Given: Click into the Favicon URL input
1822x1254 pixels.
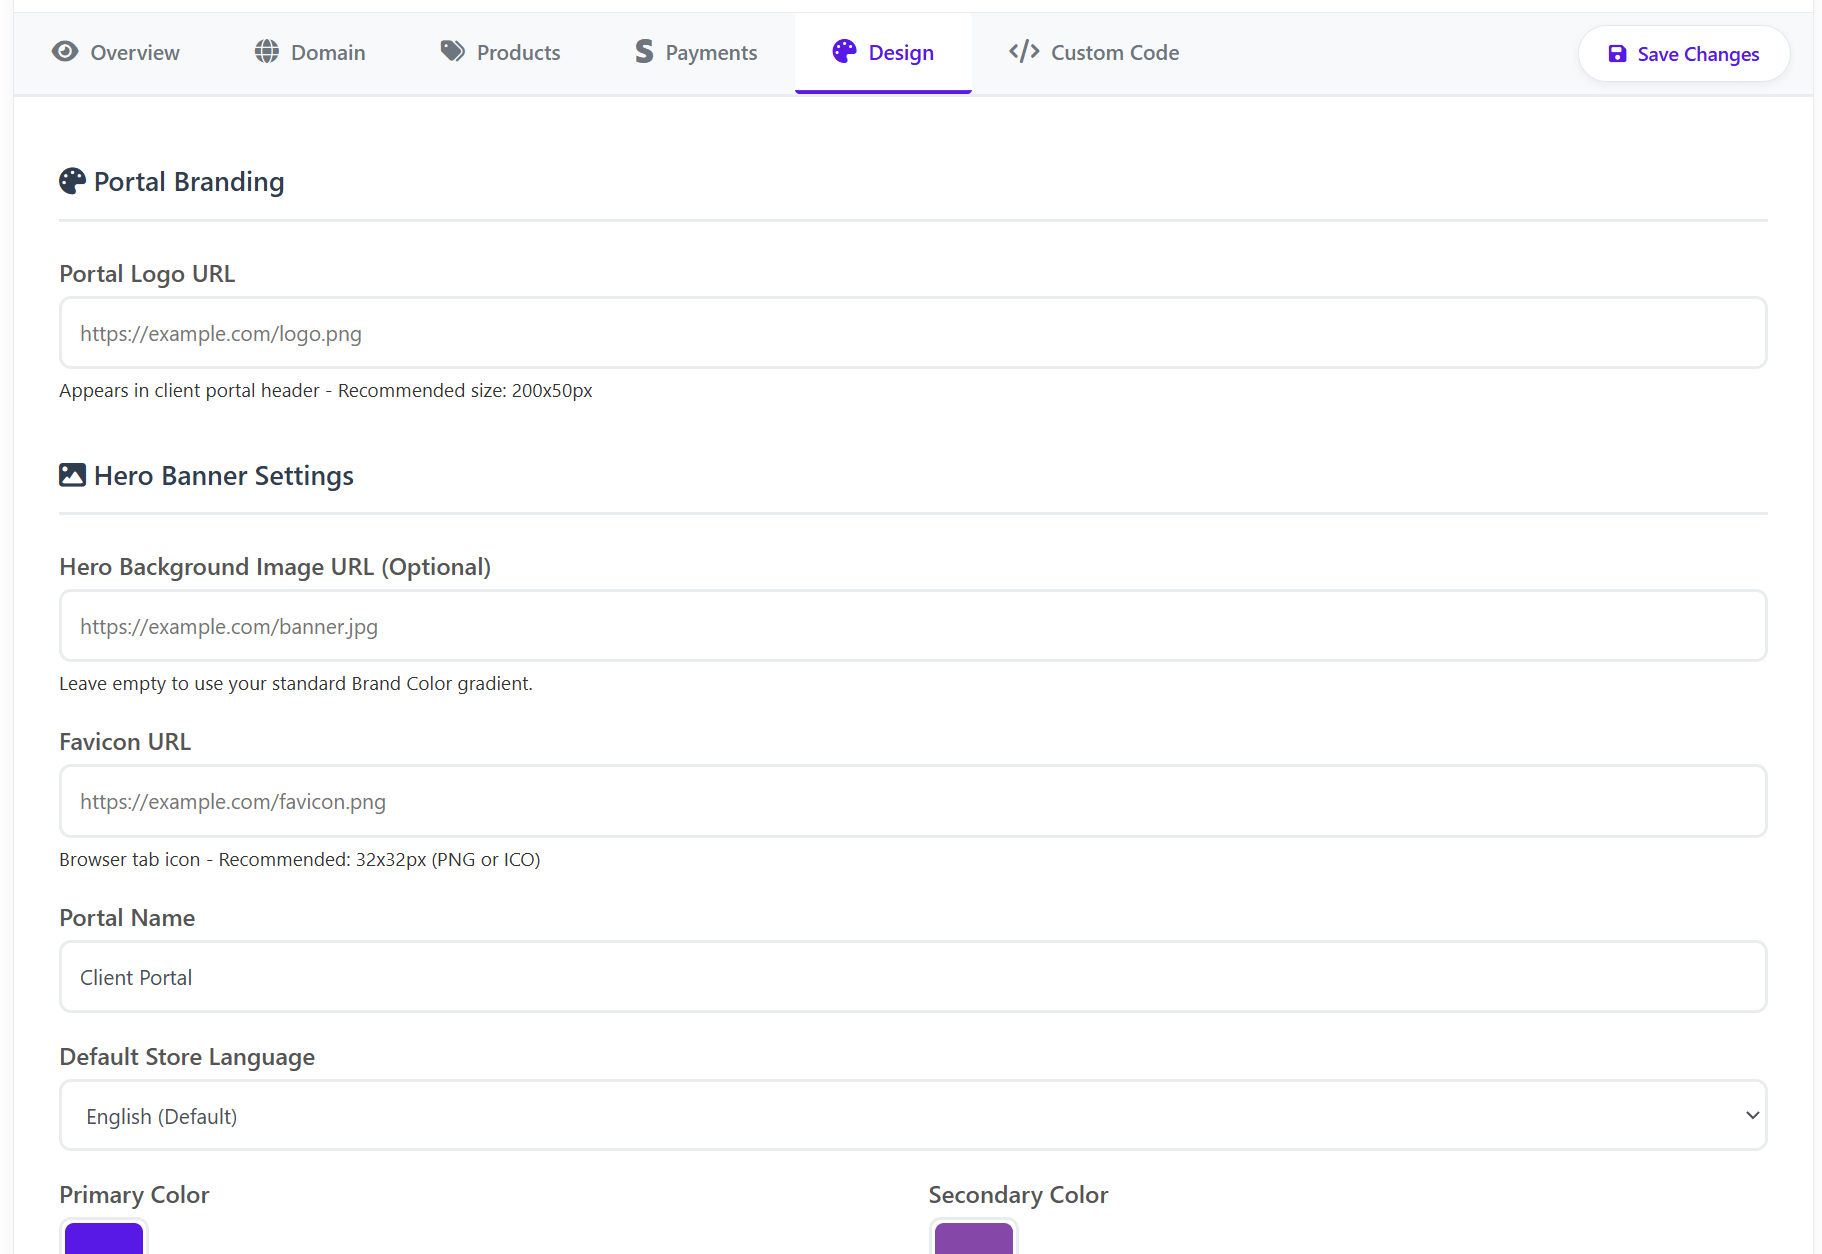Looking at the screenshot, I should 912,801.
